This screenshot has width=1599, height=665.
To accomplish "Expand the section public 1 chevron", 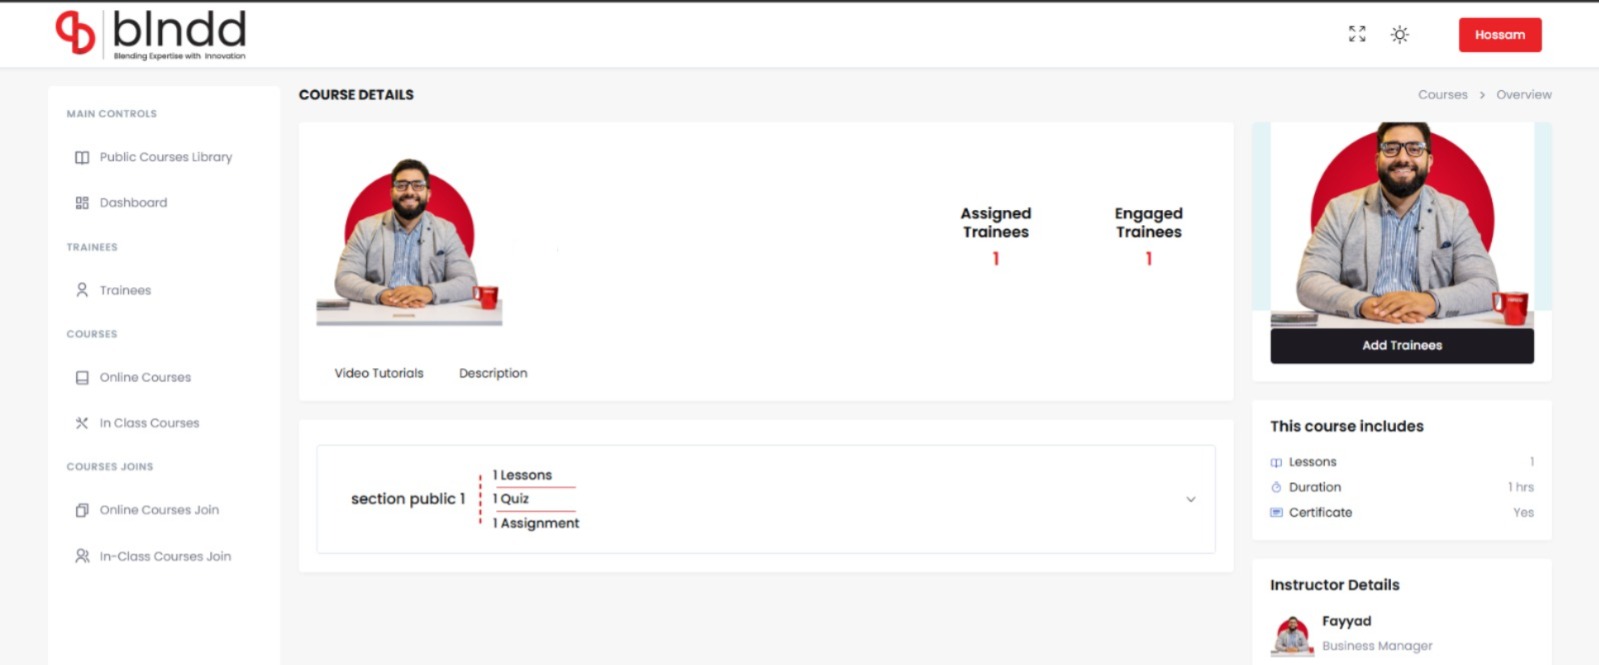I will [1190, 499].
